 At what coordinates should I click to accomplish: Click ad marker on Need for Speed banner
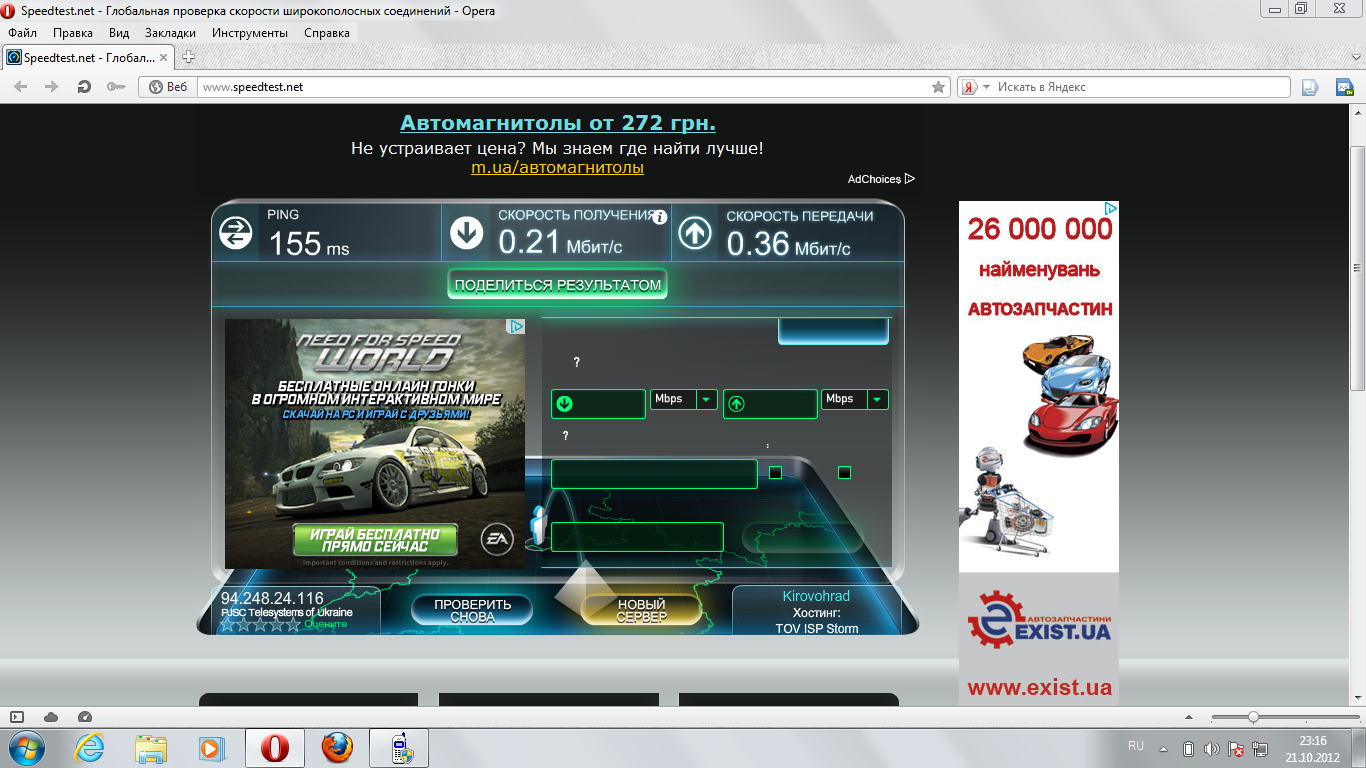(516, 327)
